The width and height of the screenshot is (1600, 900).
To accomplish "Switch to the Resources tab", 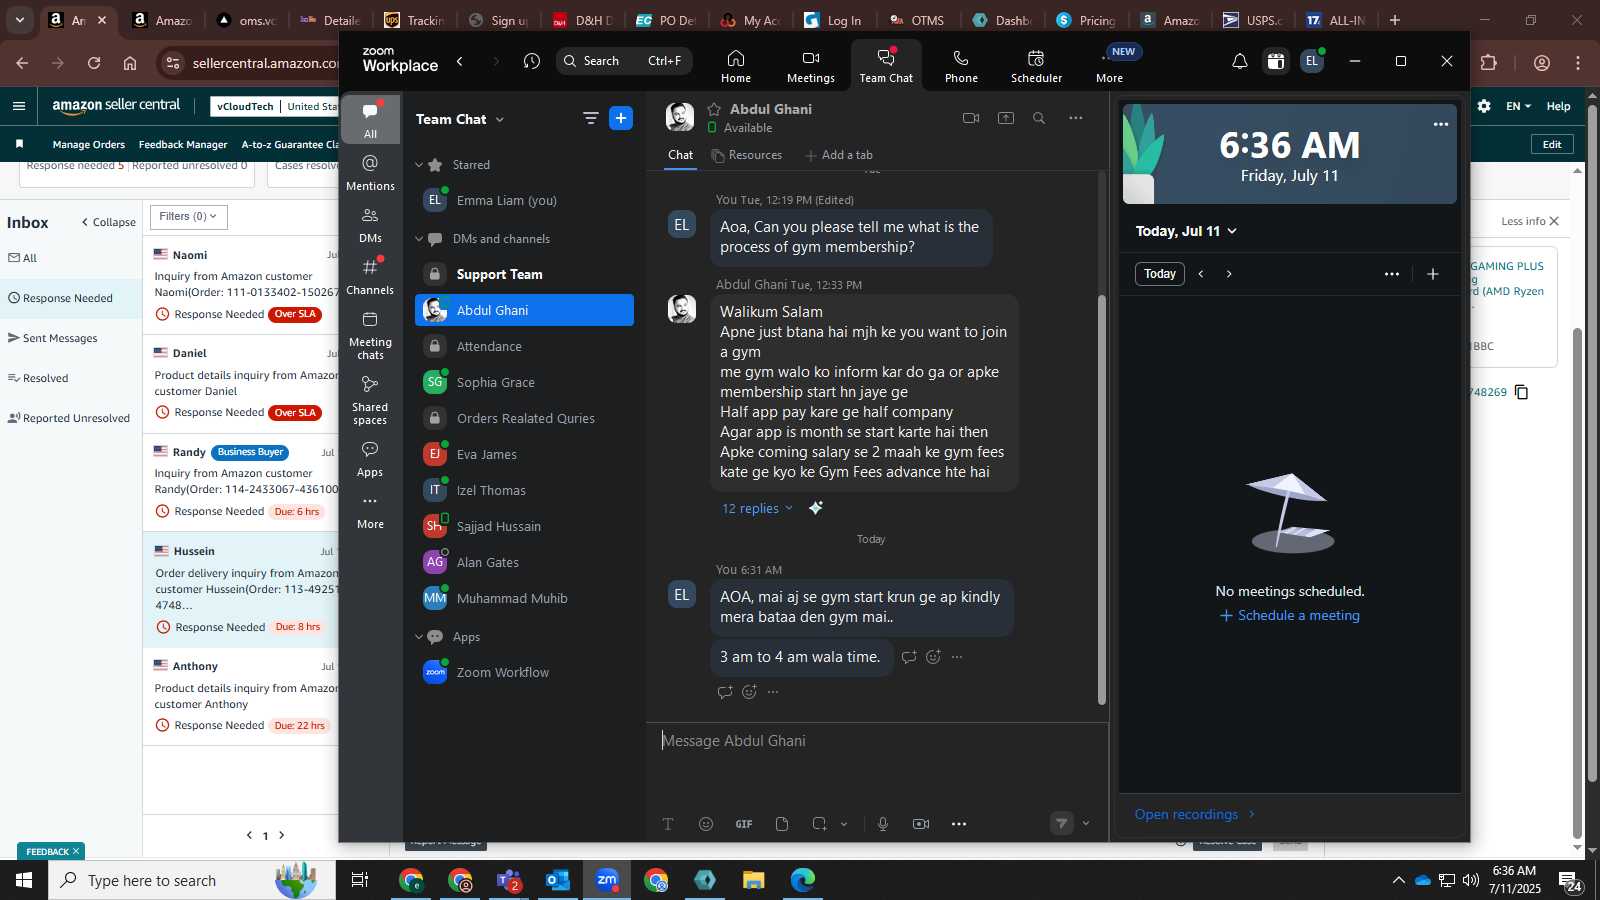I will point(747,155).
